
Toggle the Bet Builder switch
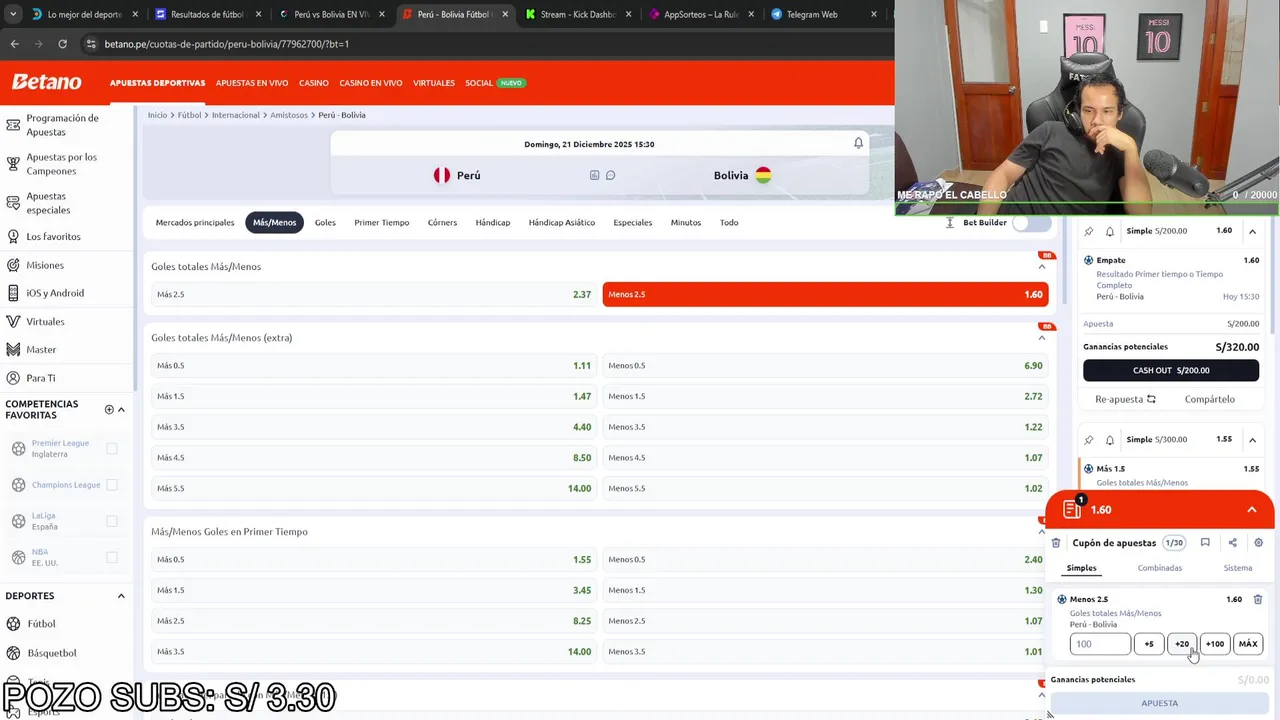coord(1031,223)
